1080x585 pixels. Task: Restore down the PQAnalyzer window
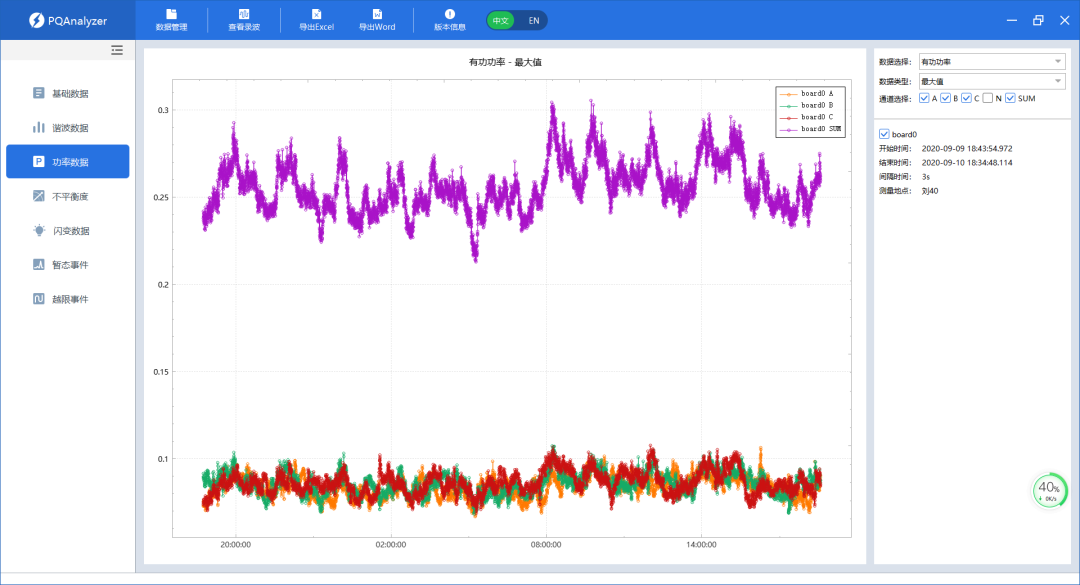pyautogui.click(x=1038, y=21)
